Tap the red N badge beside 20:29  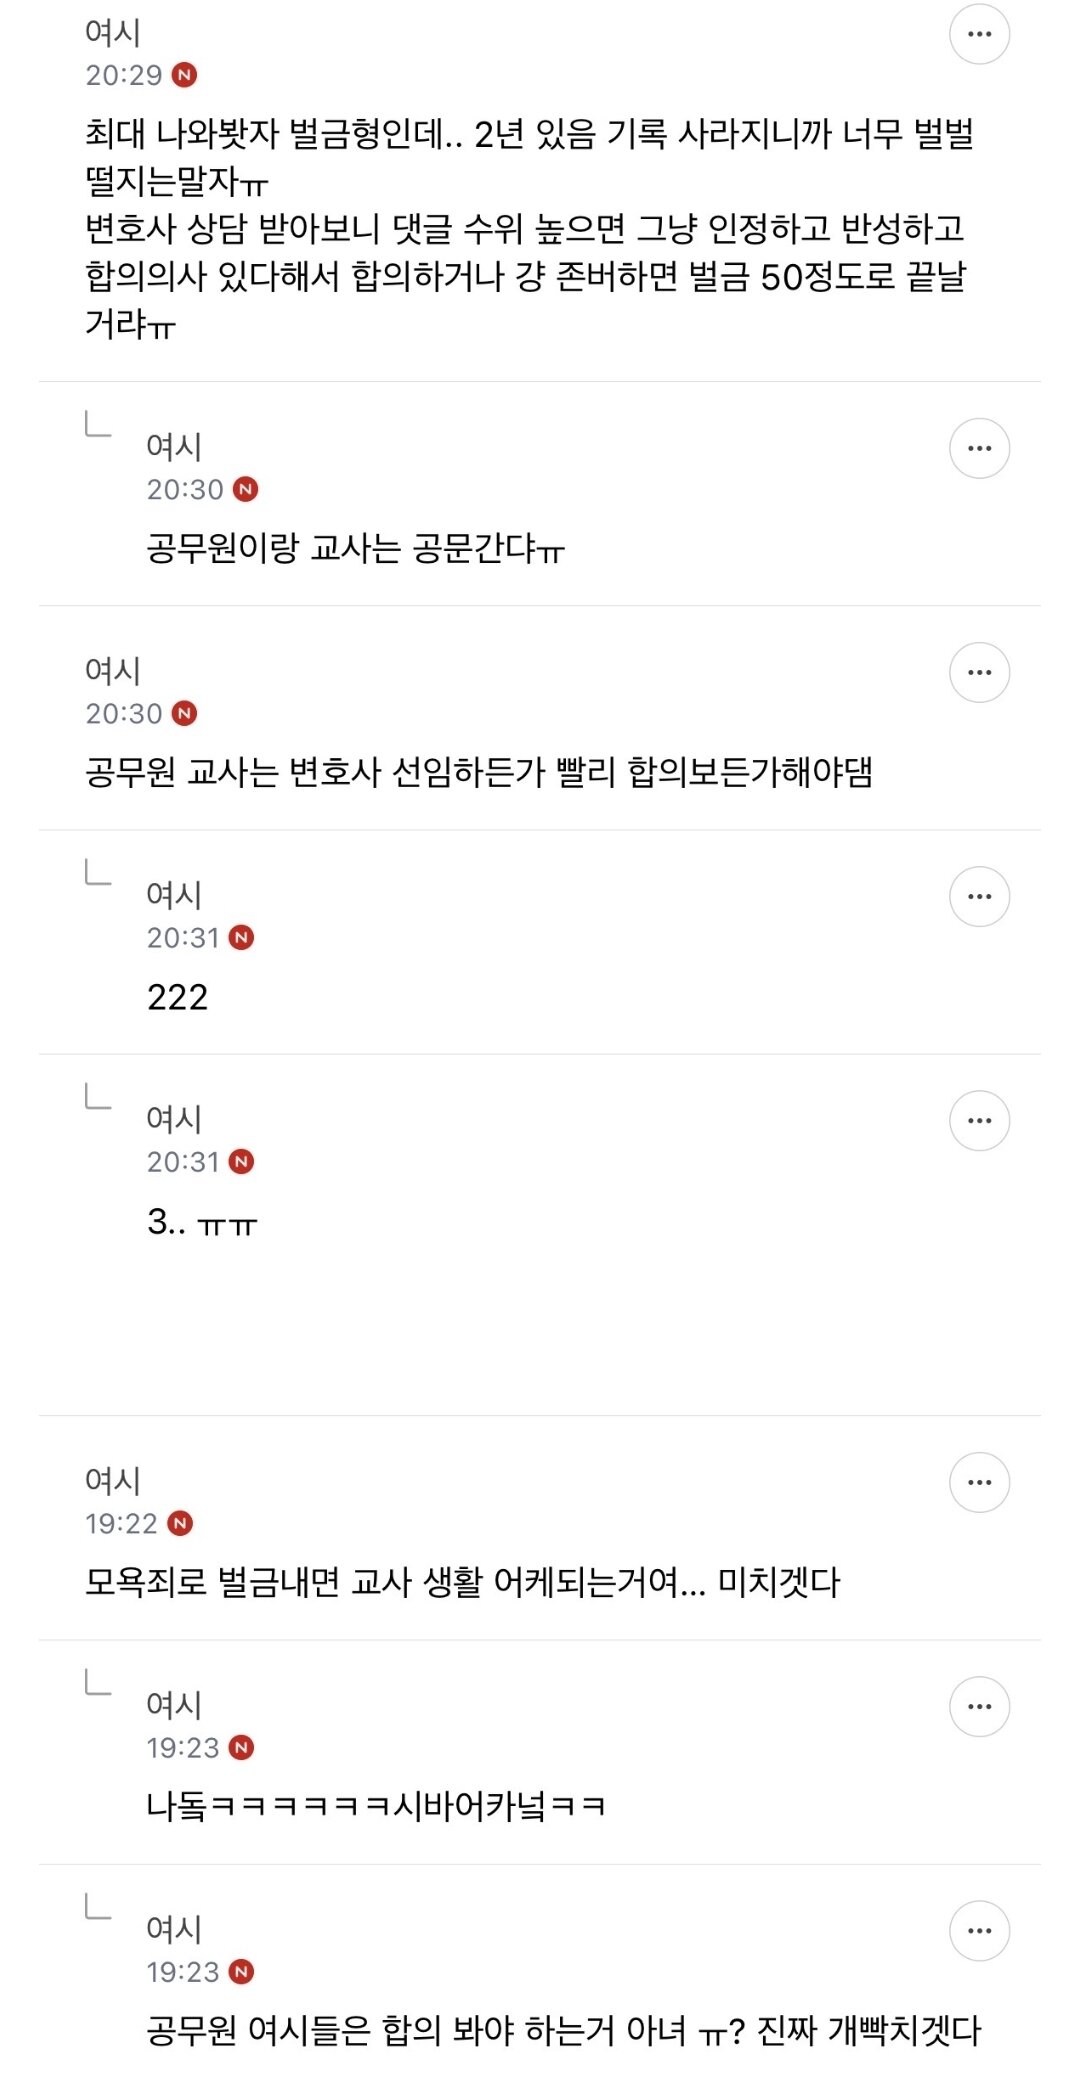pyautogui.click(x=184, y=75)
